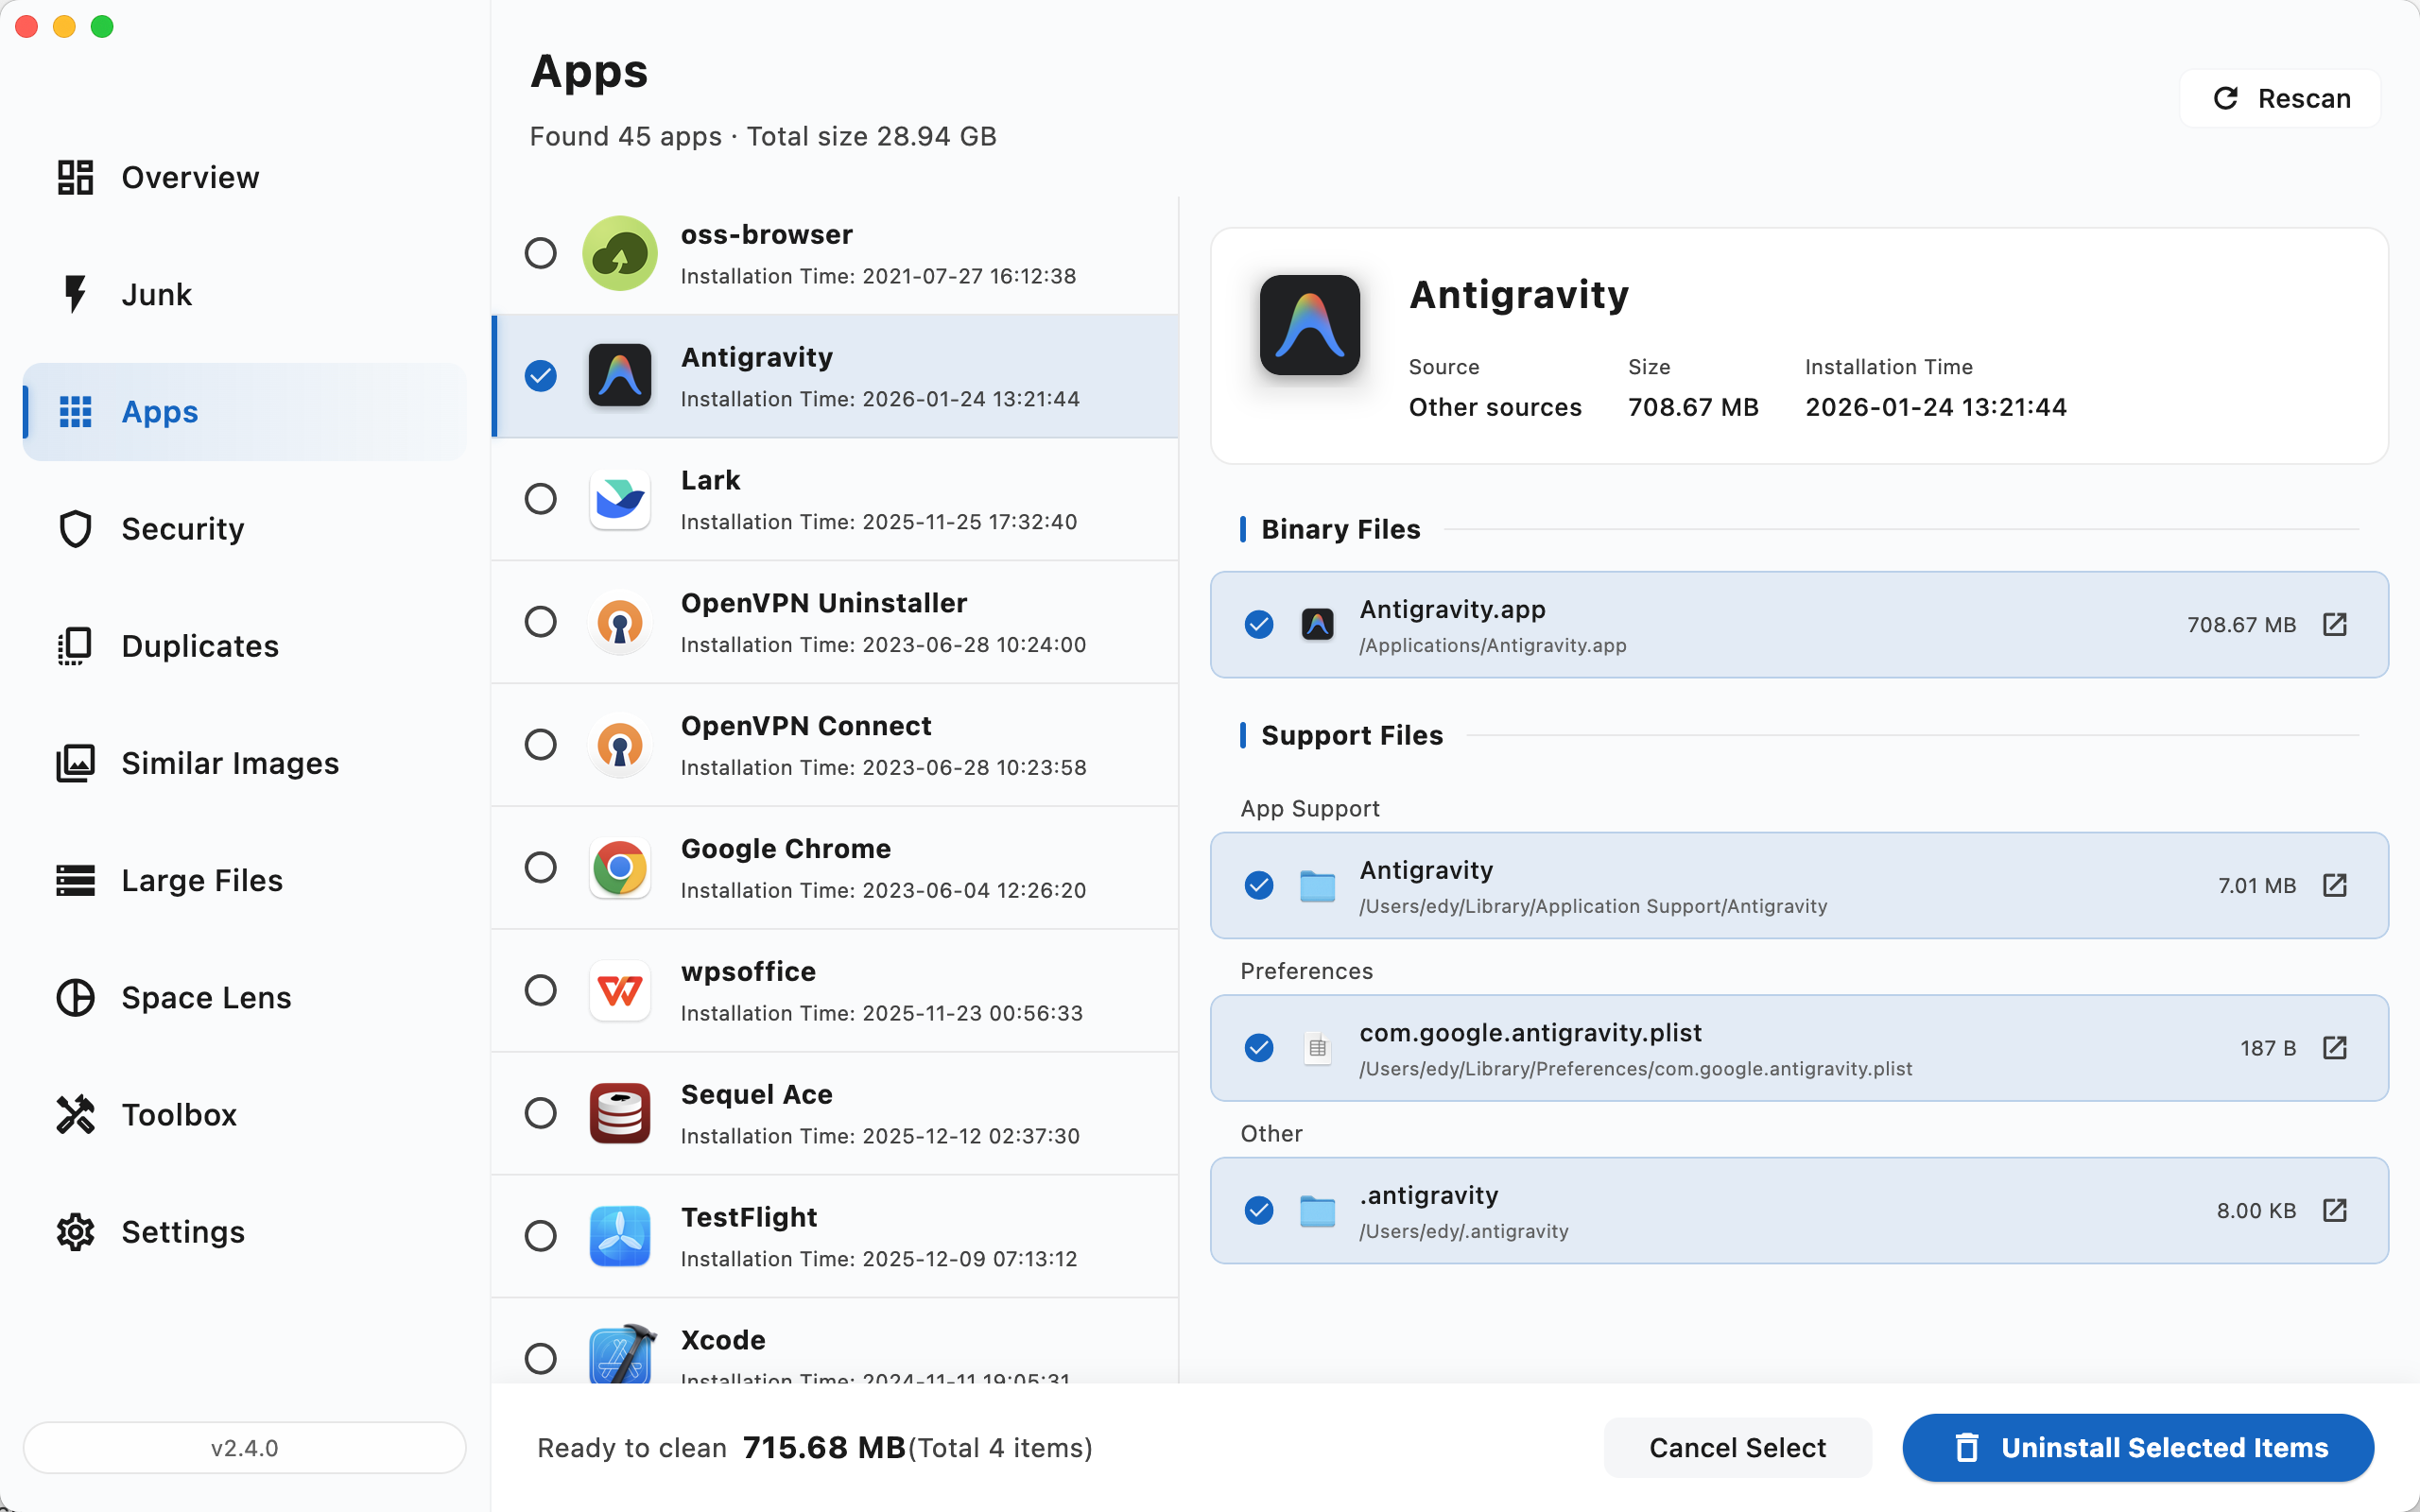Select the OpenVPN Connect radio button

pos(541,745)
